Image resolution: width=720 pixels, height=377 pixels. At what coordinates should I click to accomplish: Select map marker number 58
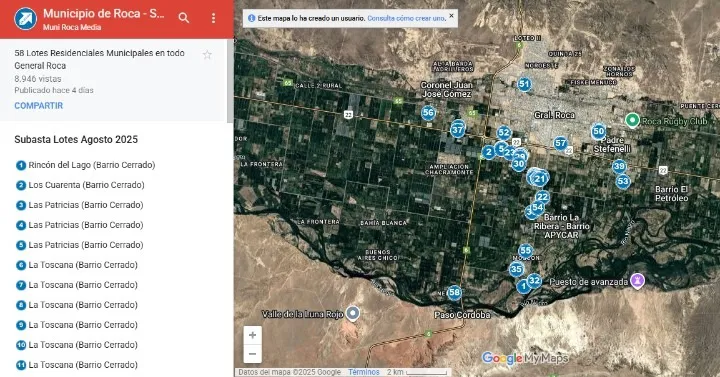click(x=454, y=293)
